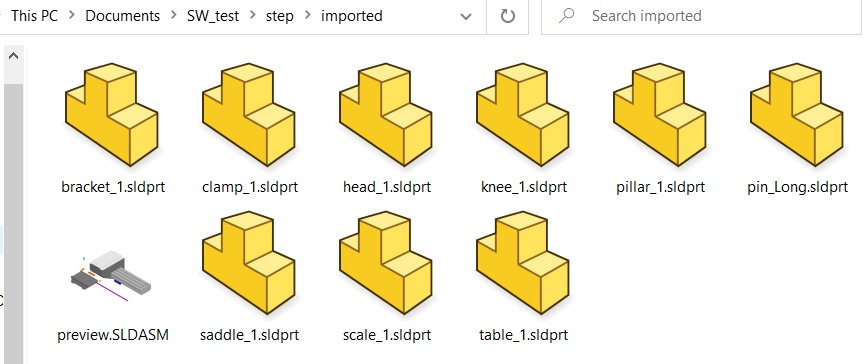The width and height of the screenshot is (865, 364).
Task: Select the bracket_1.sldprt file icon
Action: point(112,115)
